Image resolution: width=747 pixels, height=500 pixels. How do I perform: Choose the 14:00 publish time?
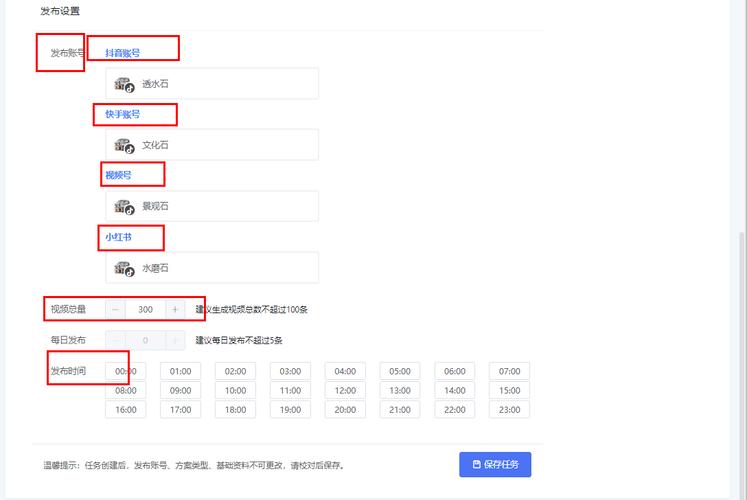(454, 390)
